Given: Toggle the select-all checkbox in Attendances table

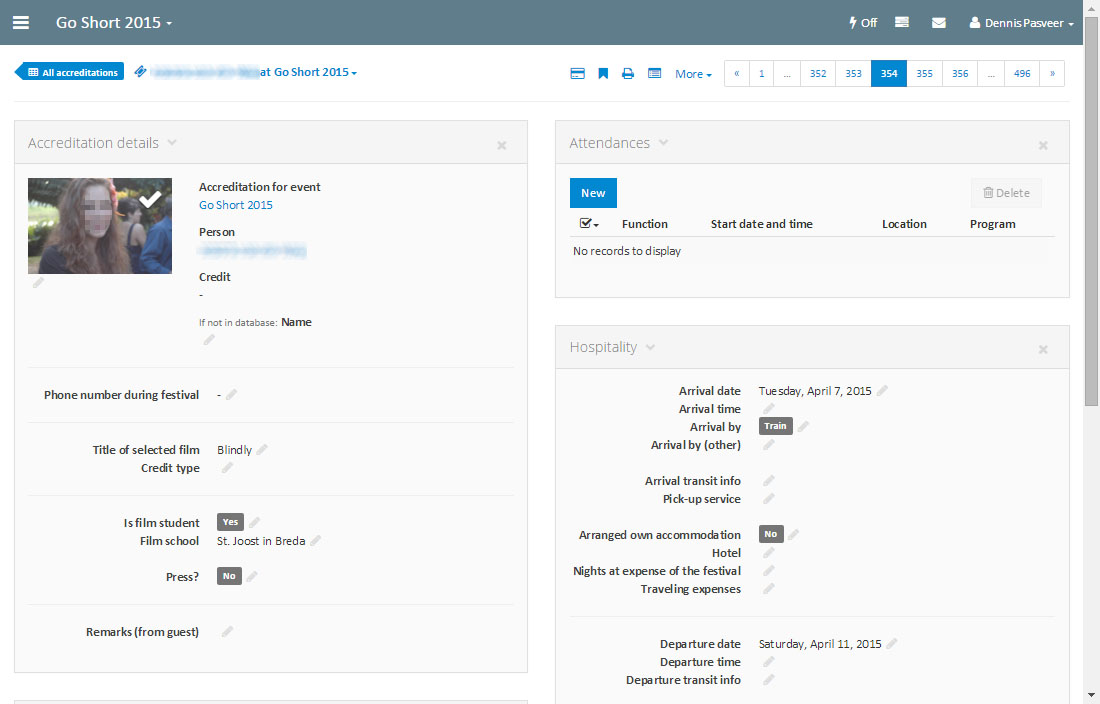Looking at the screenshot, I should click(587, 224).
